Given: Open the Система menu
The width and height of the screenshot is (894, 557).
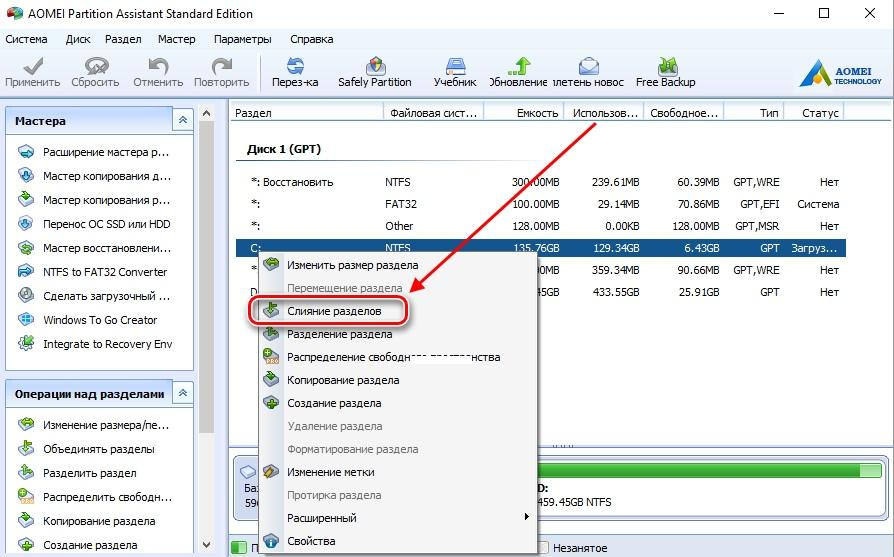Looking at the screenshot, I should pos(26,39).
